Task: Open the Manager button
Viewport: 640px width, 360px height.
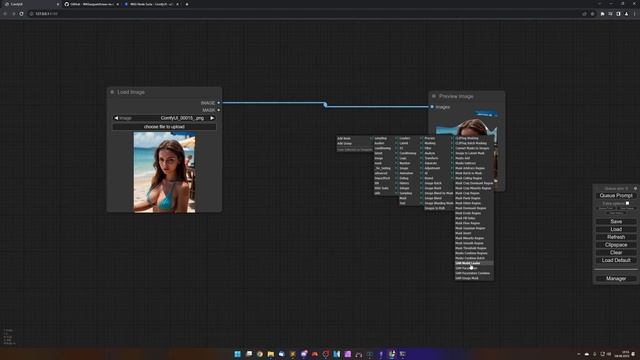Action: tap(616, 279)
